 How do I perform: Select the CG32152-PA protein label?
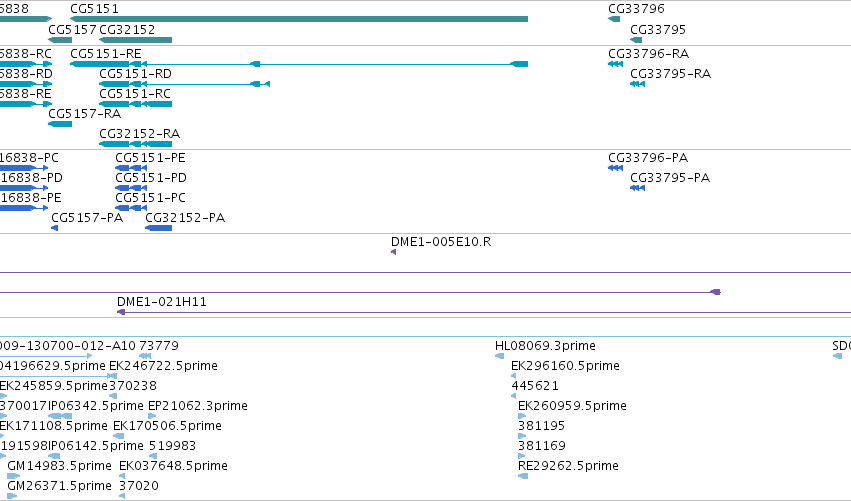pyautogui.click(x=185, y=218)
